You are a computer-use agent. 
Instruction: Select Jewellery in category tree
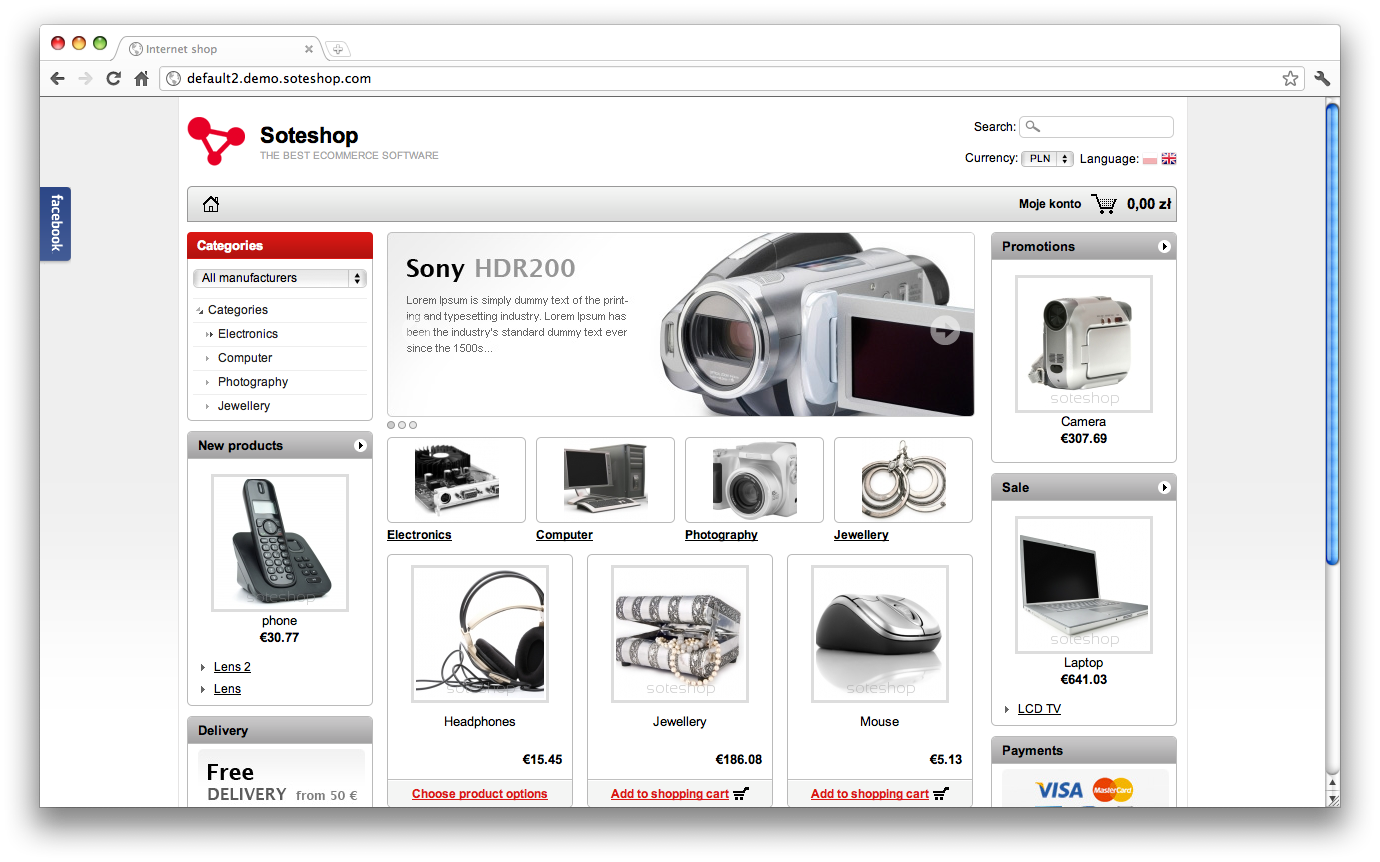tap(244, 406)
